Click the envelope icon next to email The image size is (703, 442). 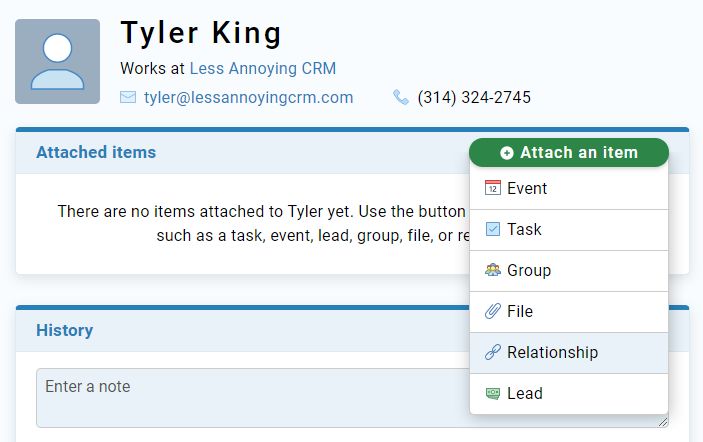(128, 97)
